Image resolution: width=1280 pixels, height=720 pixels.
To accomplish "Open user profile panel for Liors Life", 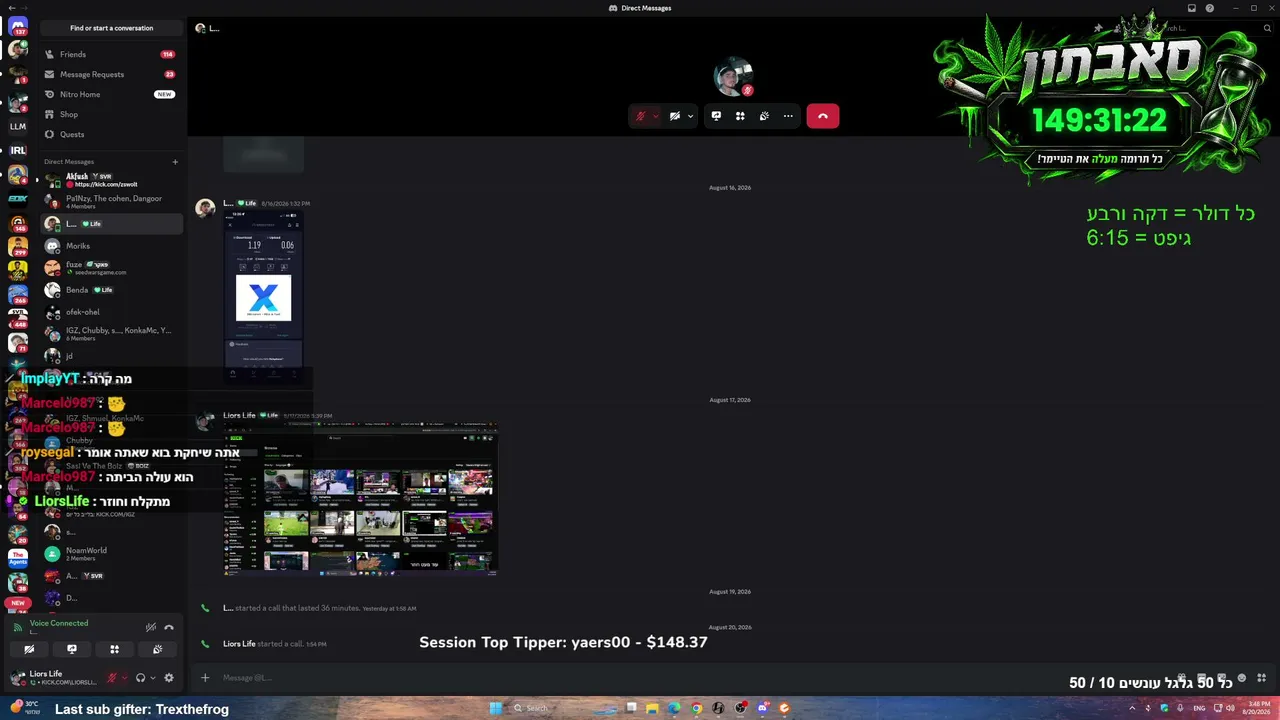I will (56, 678).
